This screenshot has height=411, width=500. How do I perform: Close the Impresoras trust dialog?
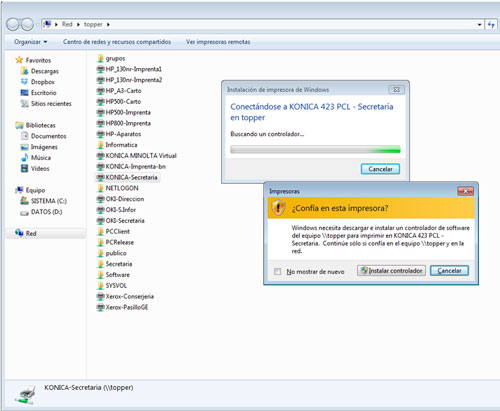(x=465, y=191)
